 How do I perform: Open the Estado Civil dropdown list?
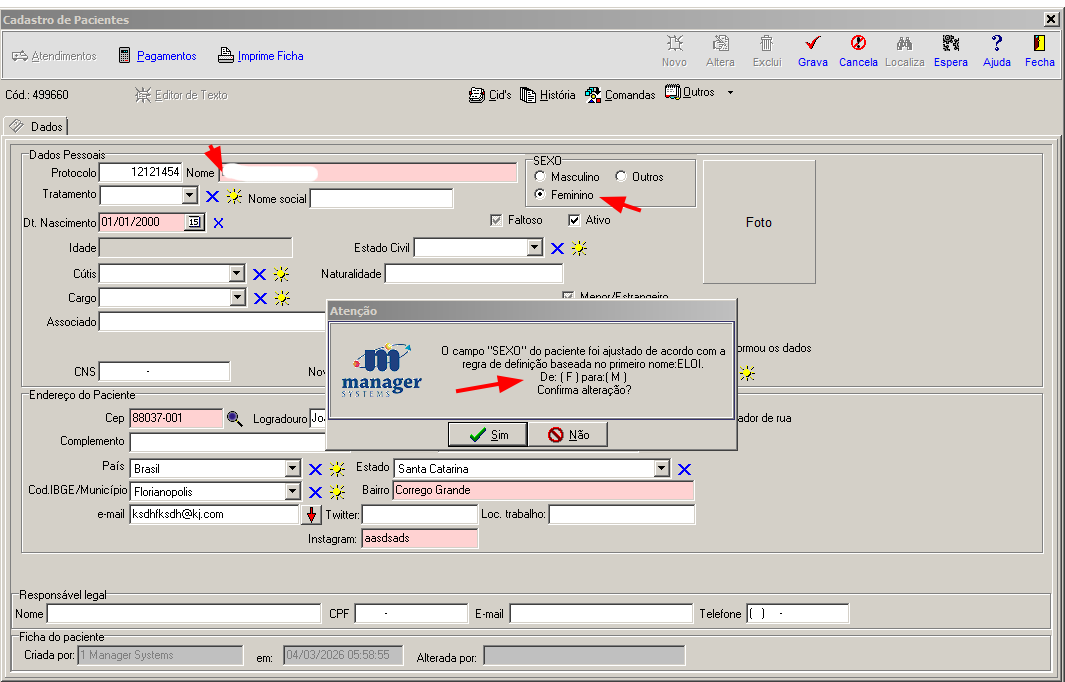click(x=535, y=248)
